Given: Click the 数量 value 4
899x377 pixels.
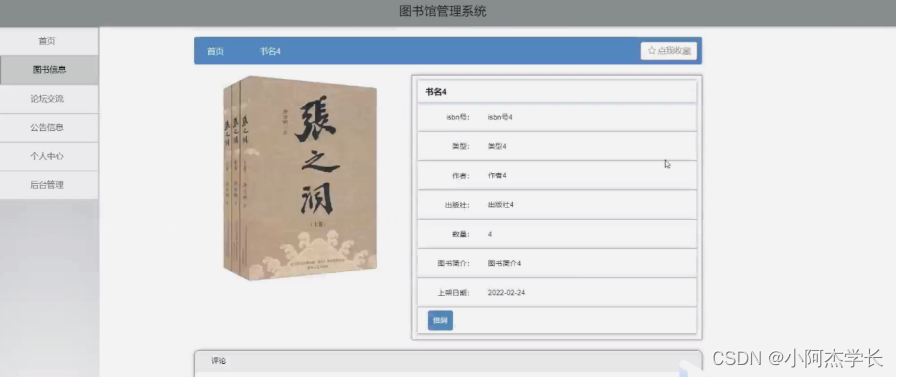Looking at the screenshot, I should 490,234.
